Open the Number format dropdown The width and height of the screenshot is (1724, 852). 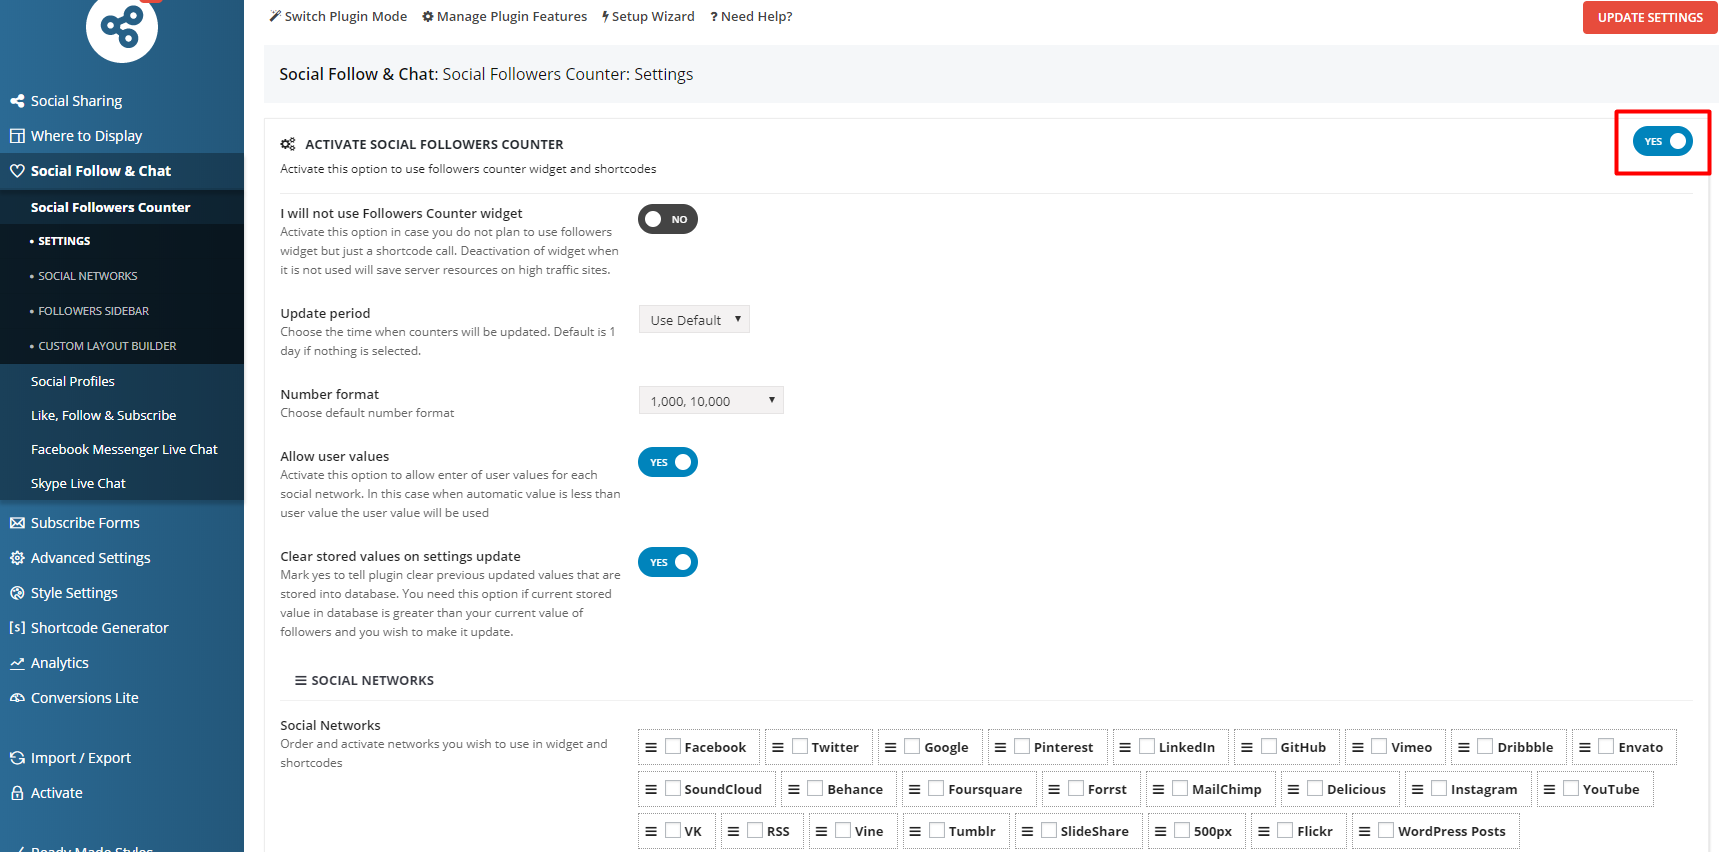click(711, 401)
